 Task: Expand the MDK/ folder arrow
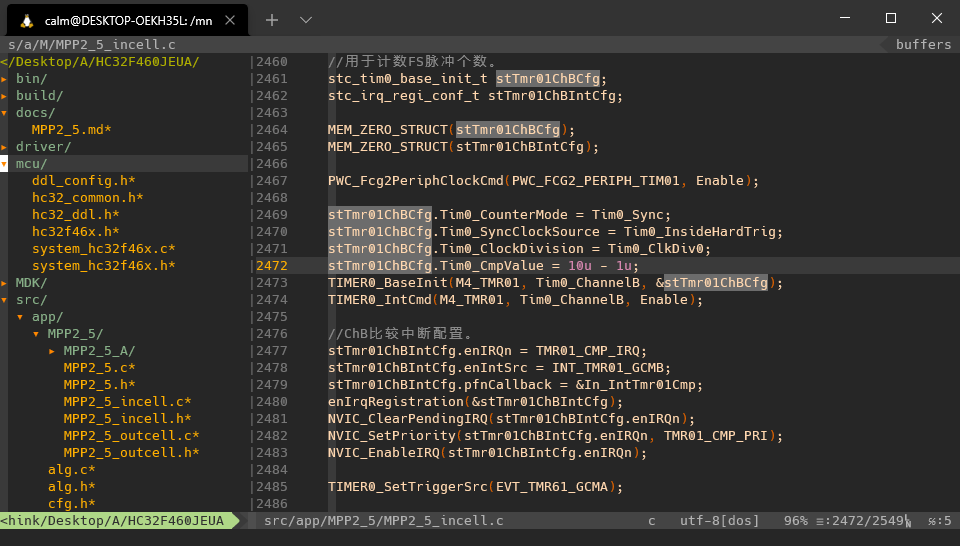[4, 283]
